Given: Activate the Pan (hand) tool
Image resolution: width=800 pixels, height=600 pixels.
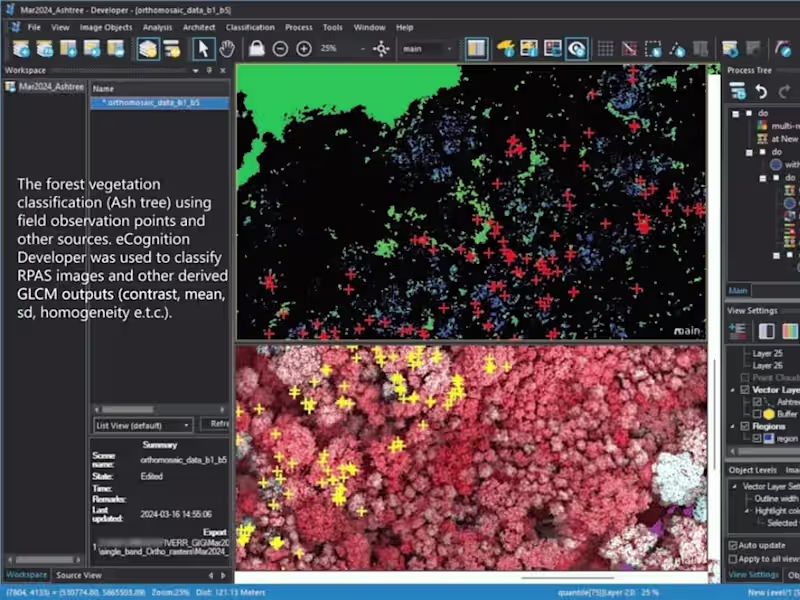Looking at the screenshot, I should tap(227, 47).
